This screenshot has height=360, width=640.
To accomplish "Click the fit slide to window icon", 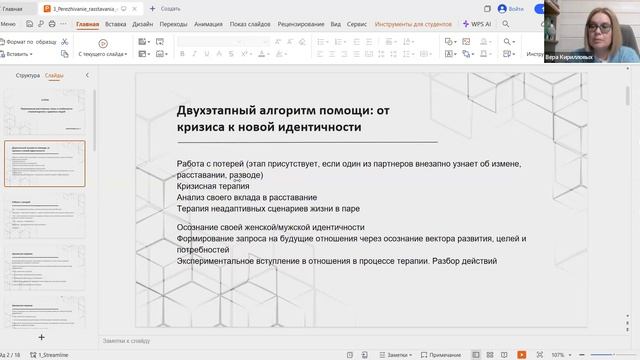I will tap(540, 355).
